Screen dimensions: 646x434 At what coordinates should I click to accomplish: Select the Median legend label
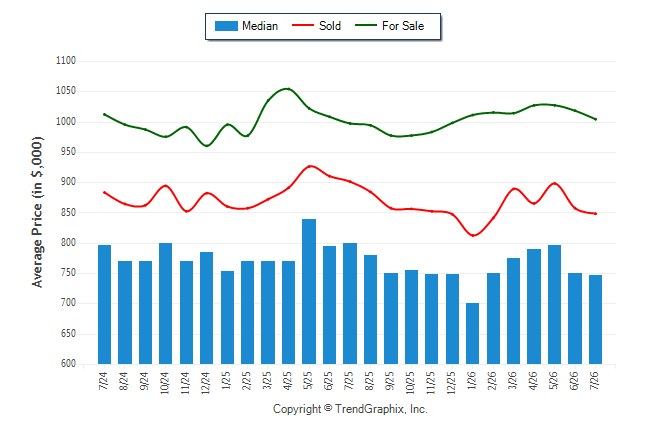point(260,26)
